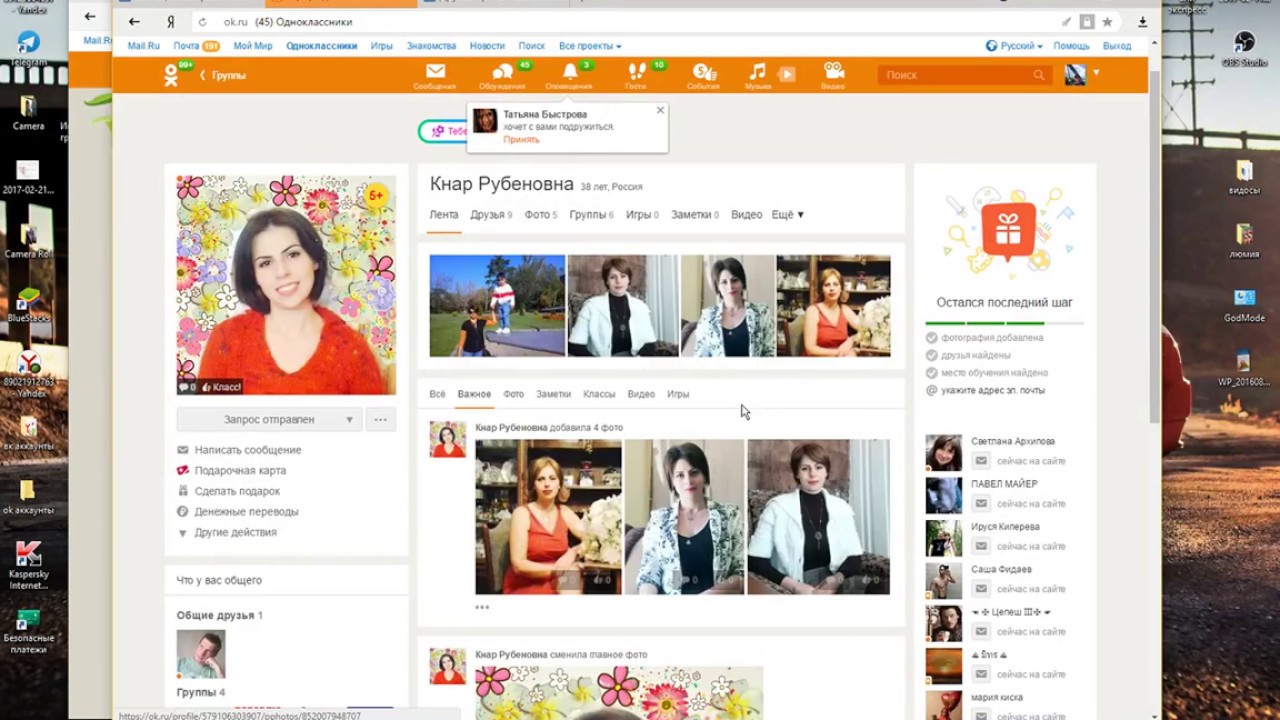Expand the Запрос отправлен dropdown
The width and height of the screenshot is (1280, 720).
[x=349, y=420]
